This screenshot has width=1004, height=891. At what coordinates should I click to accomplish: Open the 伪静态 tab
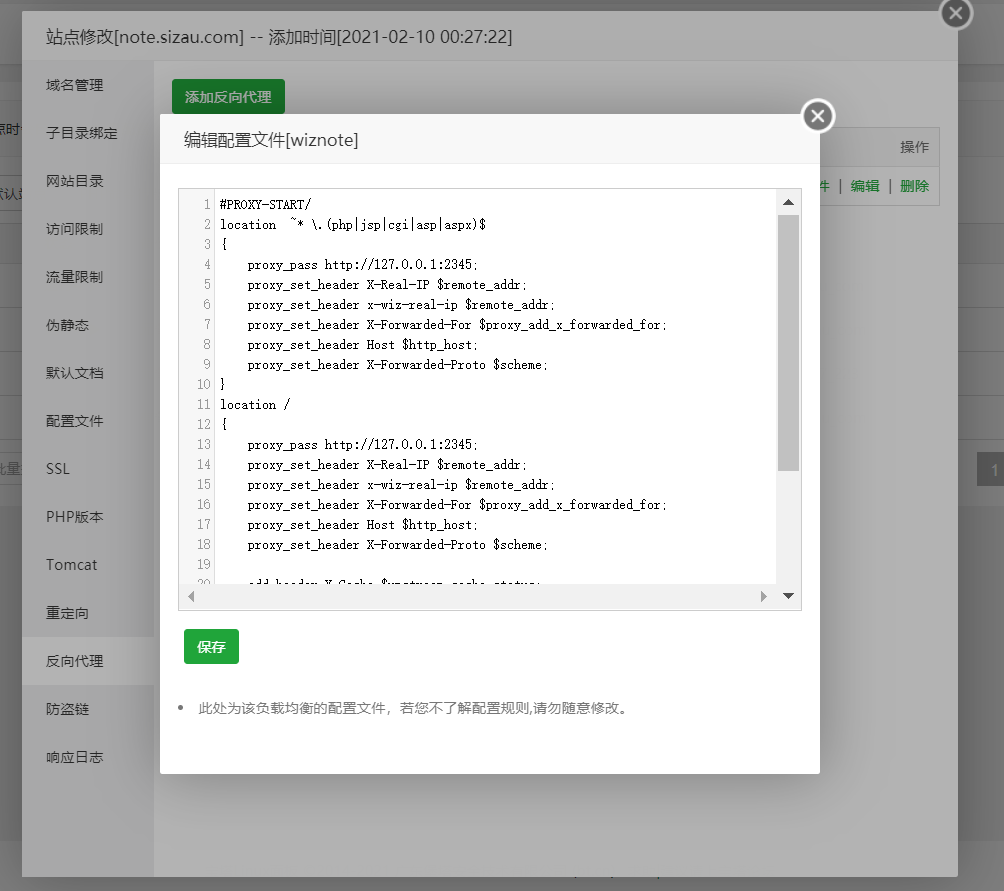[67, 325]
